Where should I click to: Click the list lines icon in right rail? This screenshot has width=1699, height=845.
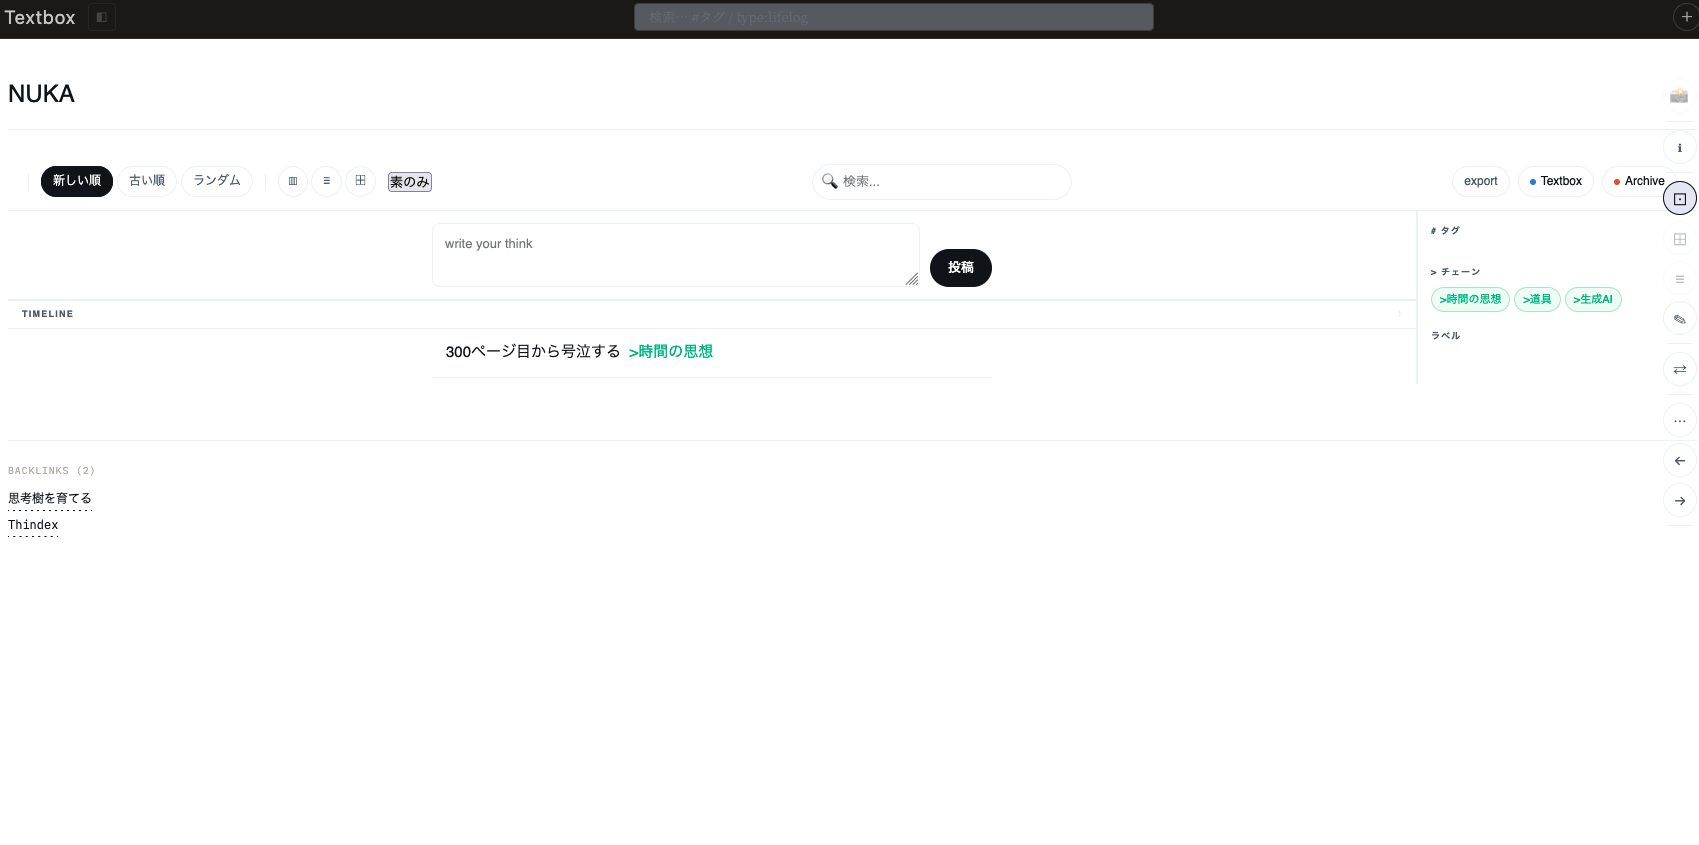[1680, 279]
